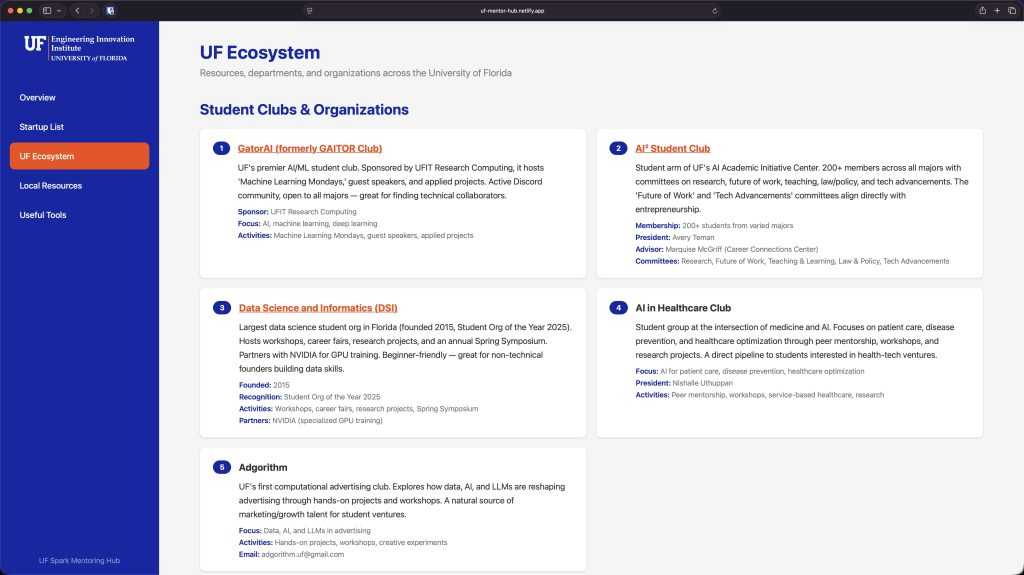The height and width of the screenshot is (575, 1024).
Task: Go back with the browser back arrow
Action: pos(78,10)
